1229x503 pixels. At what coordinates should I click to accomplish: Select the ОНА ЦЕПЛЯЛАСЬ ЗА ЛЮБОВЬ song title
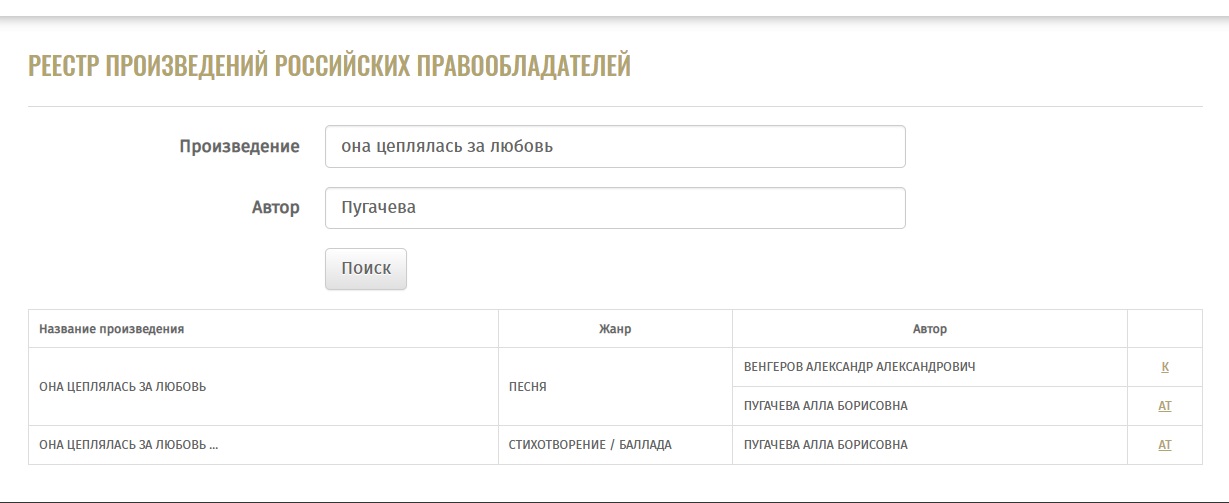tap(123, 387)
